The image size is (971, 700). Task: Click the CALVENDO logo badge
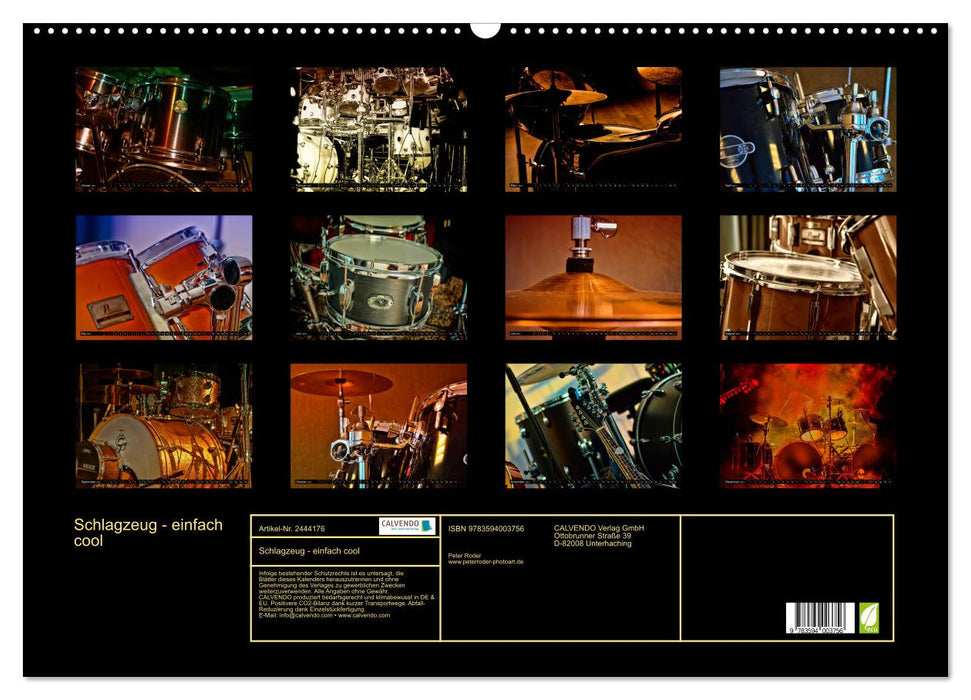(407, 526)
